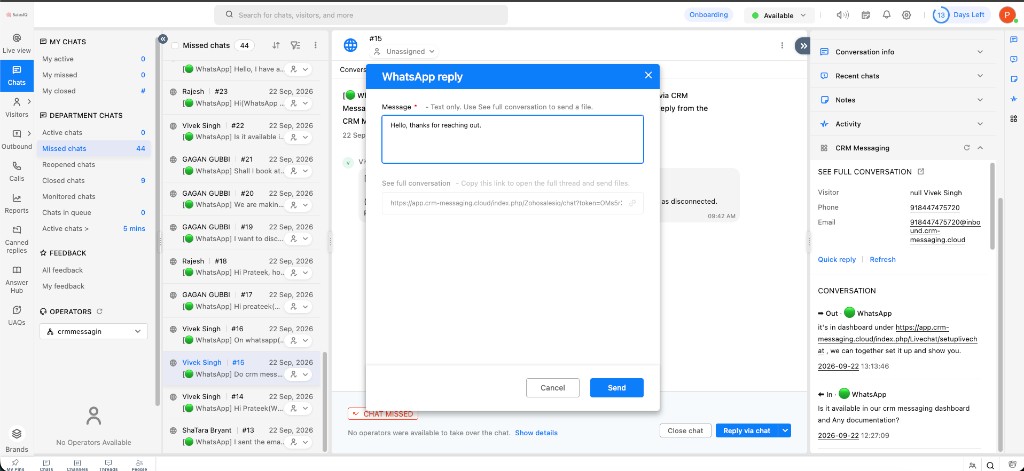Expand the Notes section
Viewport: 1024px width, 471px height.
coord(901,100)
